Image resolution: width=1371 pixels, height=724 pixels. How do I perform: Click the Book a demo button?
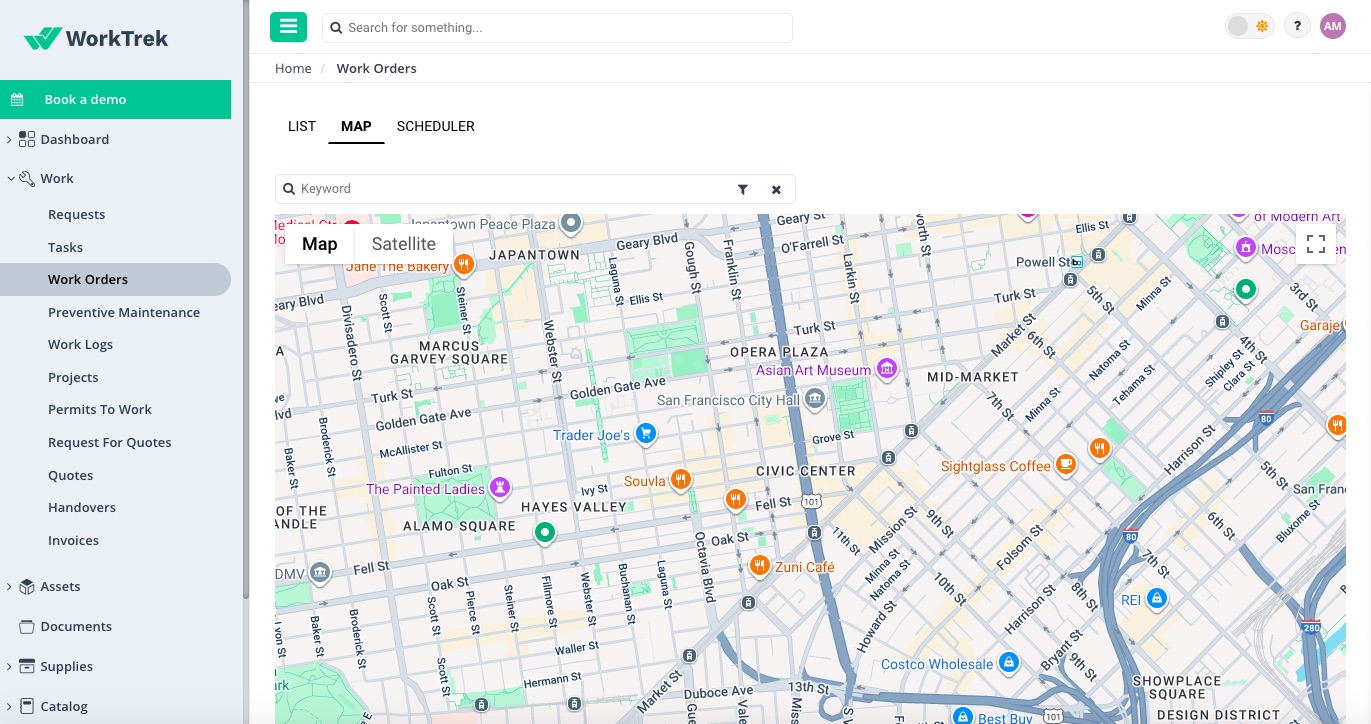click(115, 99)
